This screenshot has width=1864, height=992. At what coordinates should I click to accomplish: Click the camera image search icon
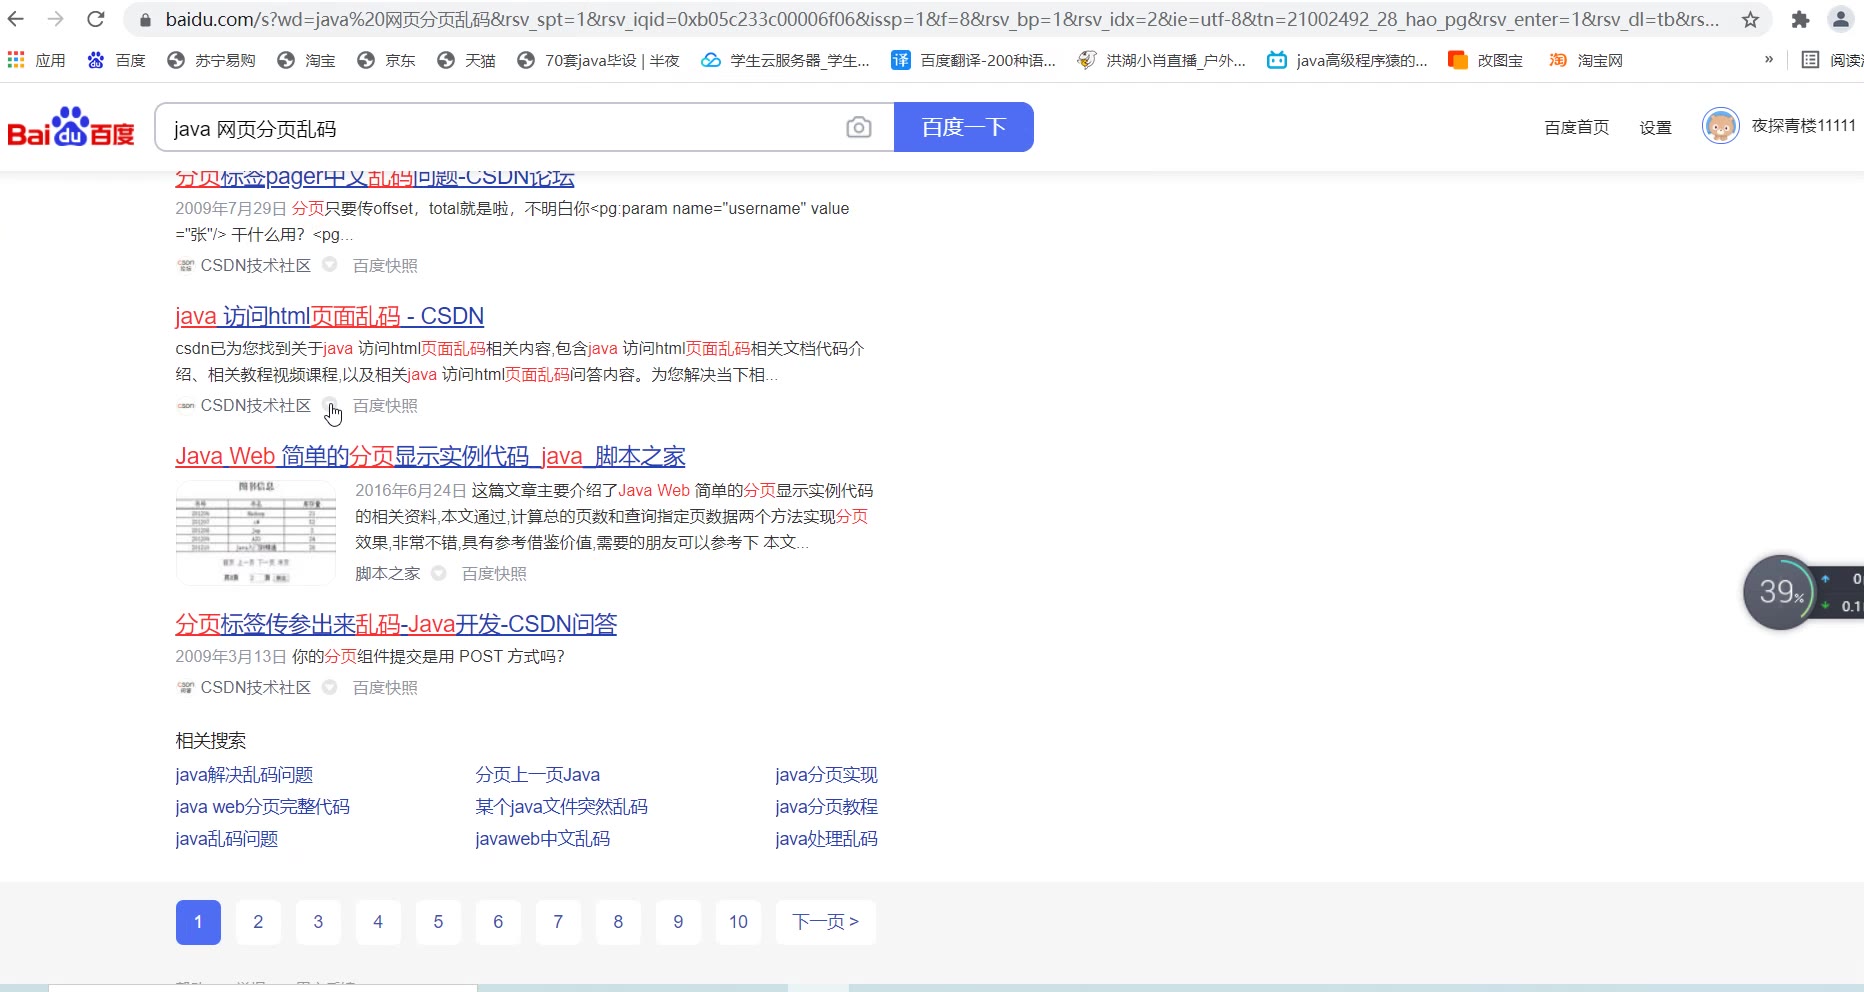pyautogui.click(x=858, y=127)
